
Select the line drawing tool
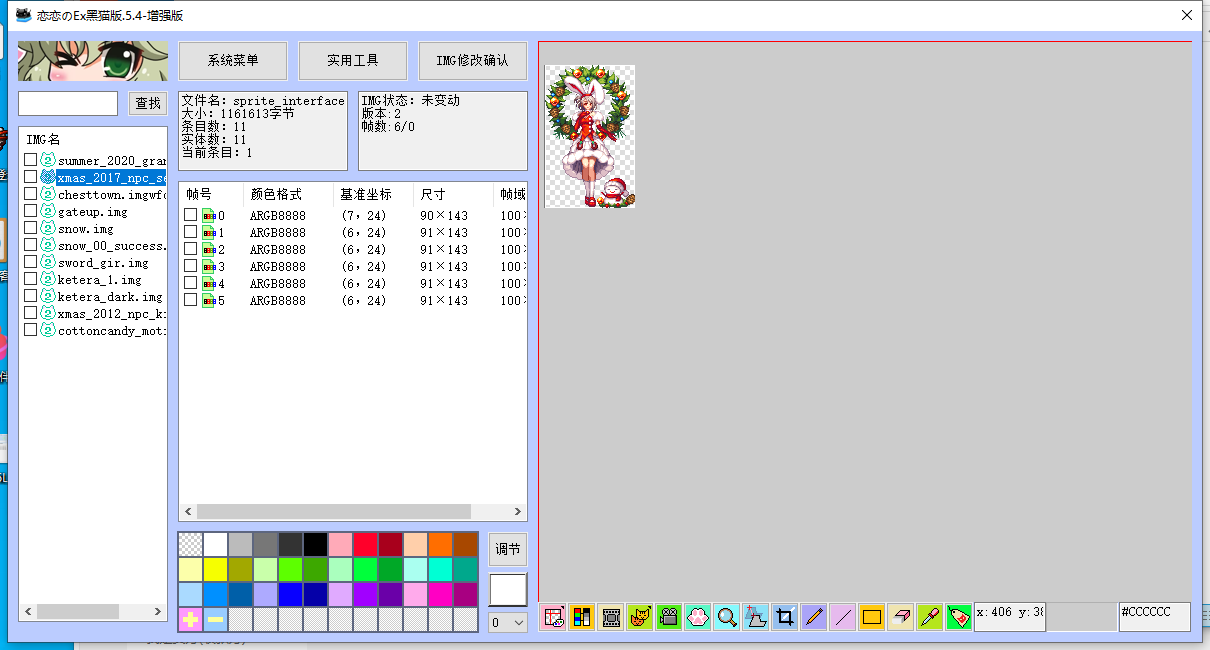coord(843,617)
